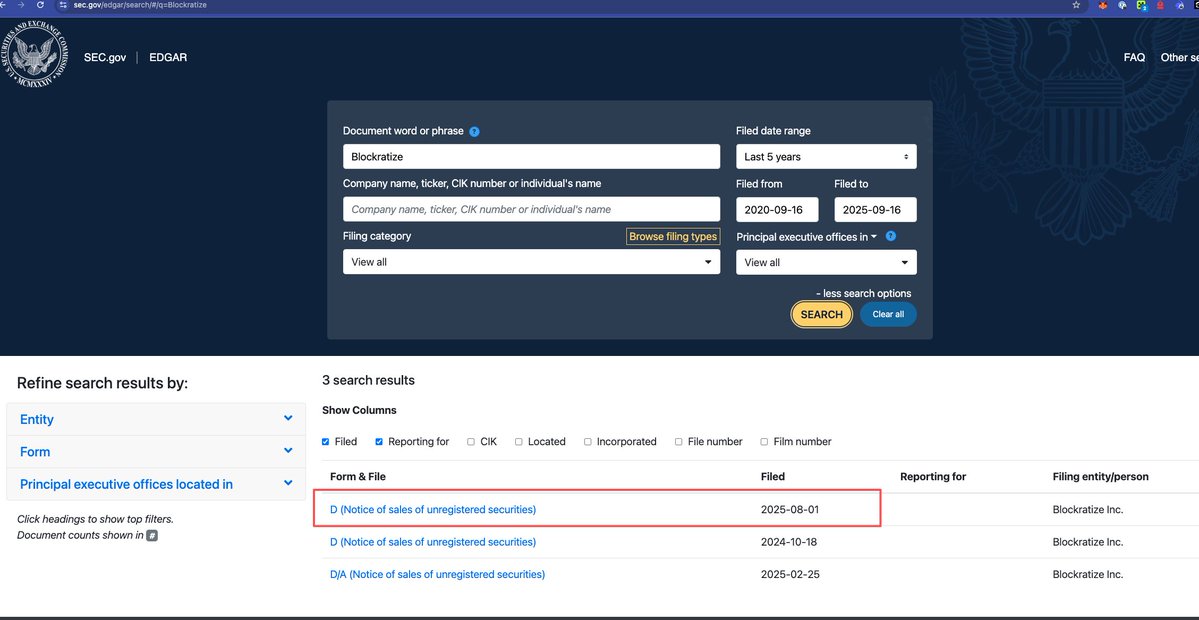The height and width of the screenshot is (620, 1199).
Task: Reload the page with the refresh icon
Action: 41,5
